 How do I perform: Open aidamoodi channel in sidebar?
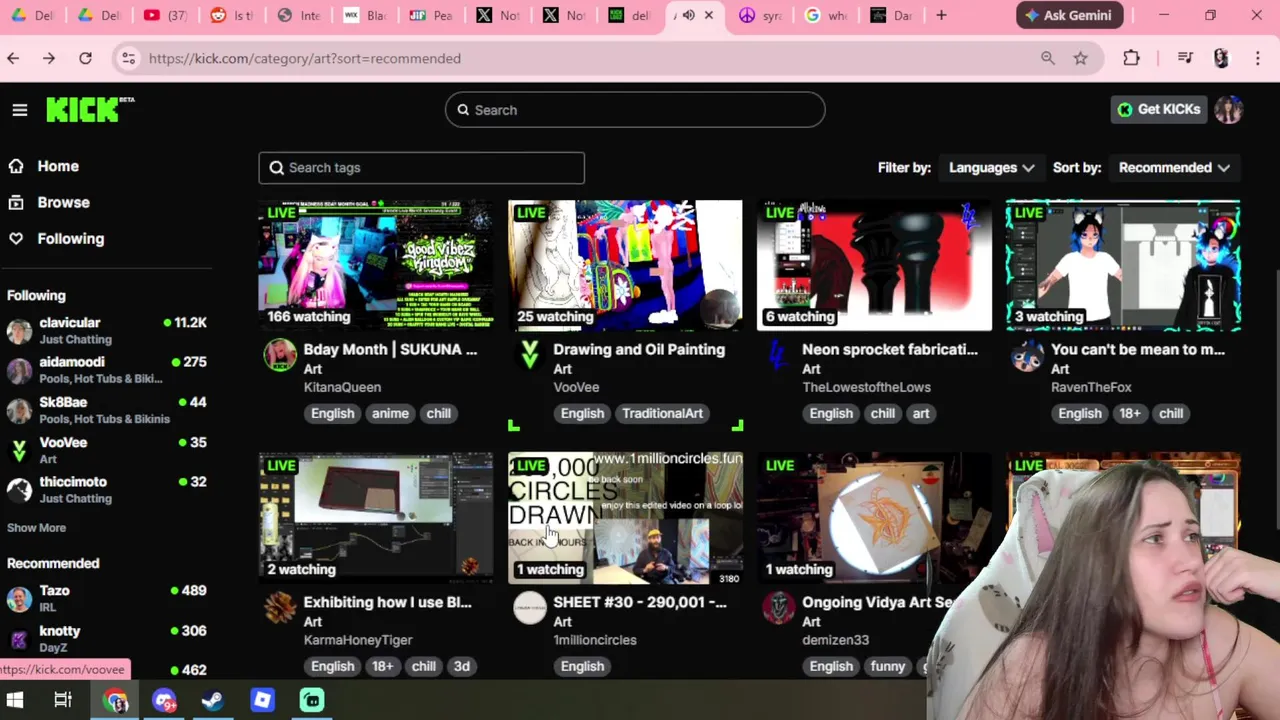click(x=106, y=370)
